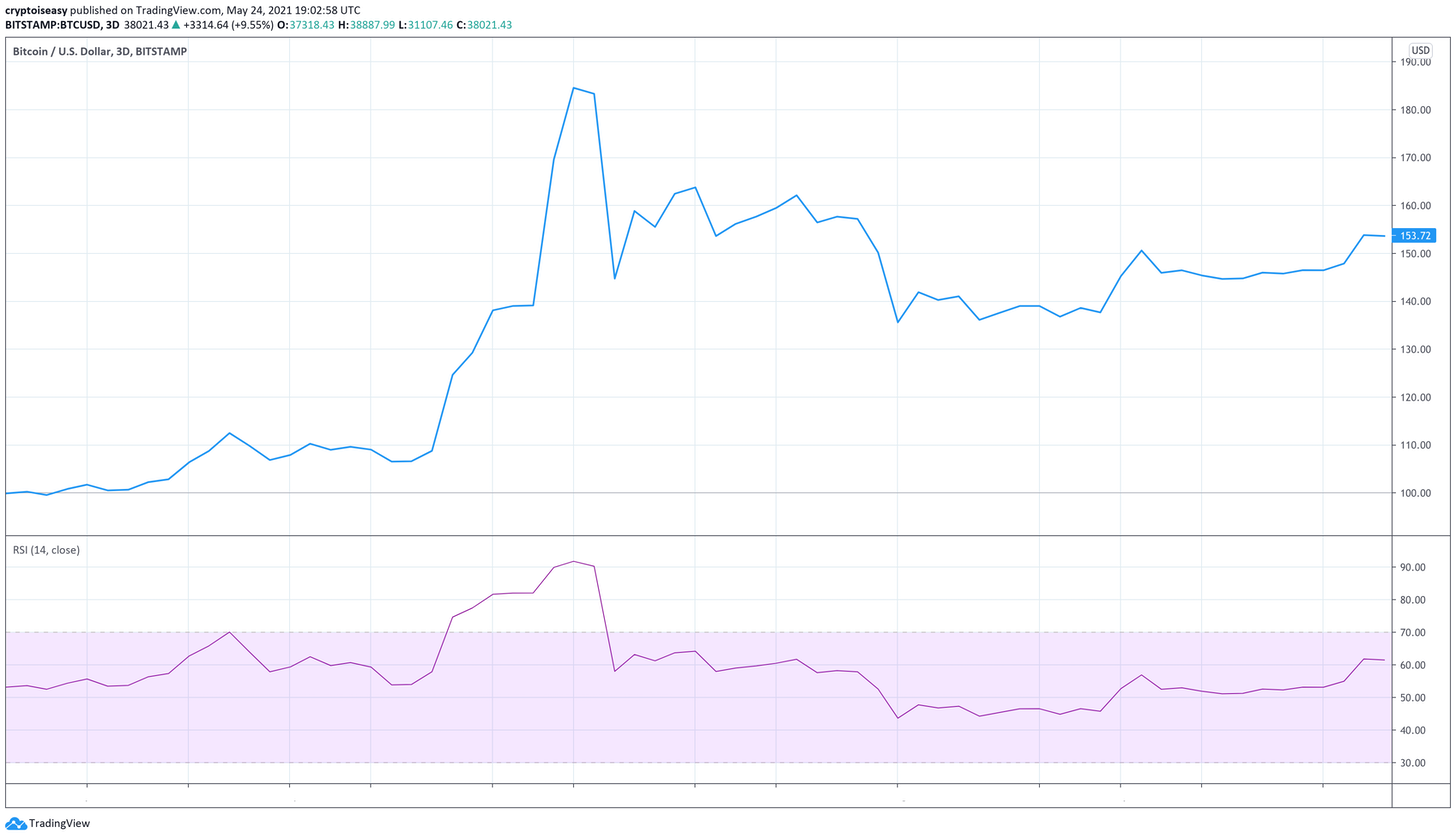Click the 'RSI (14, close)' indicator label
Image resolution: width=1456 pixels, height=839 pixels.
pyautogui.click(x=46, y=550)
